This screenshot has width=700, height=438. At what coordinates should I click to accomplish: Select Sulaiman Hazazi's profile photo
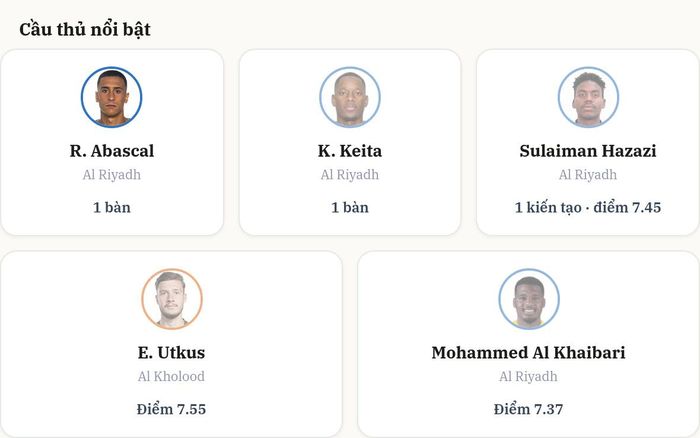coord(588,97)
